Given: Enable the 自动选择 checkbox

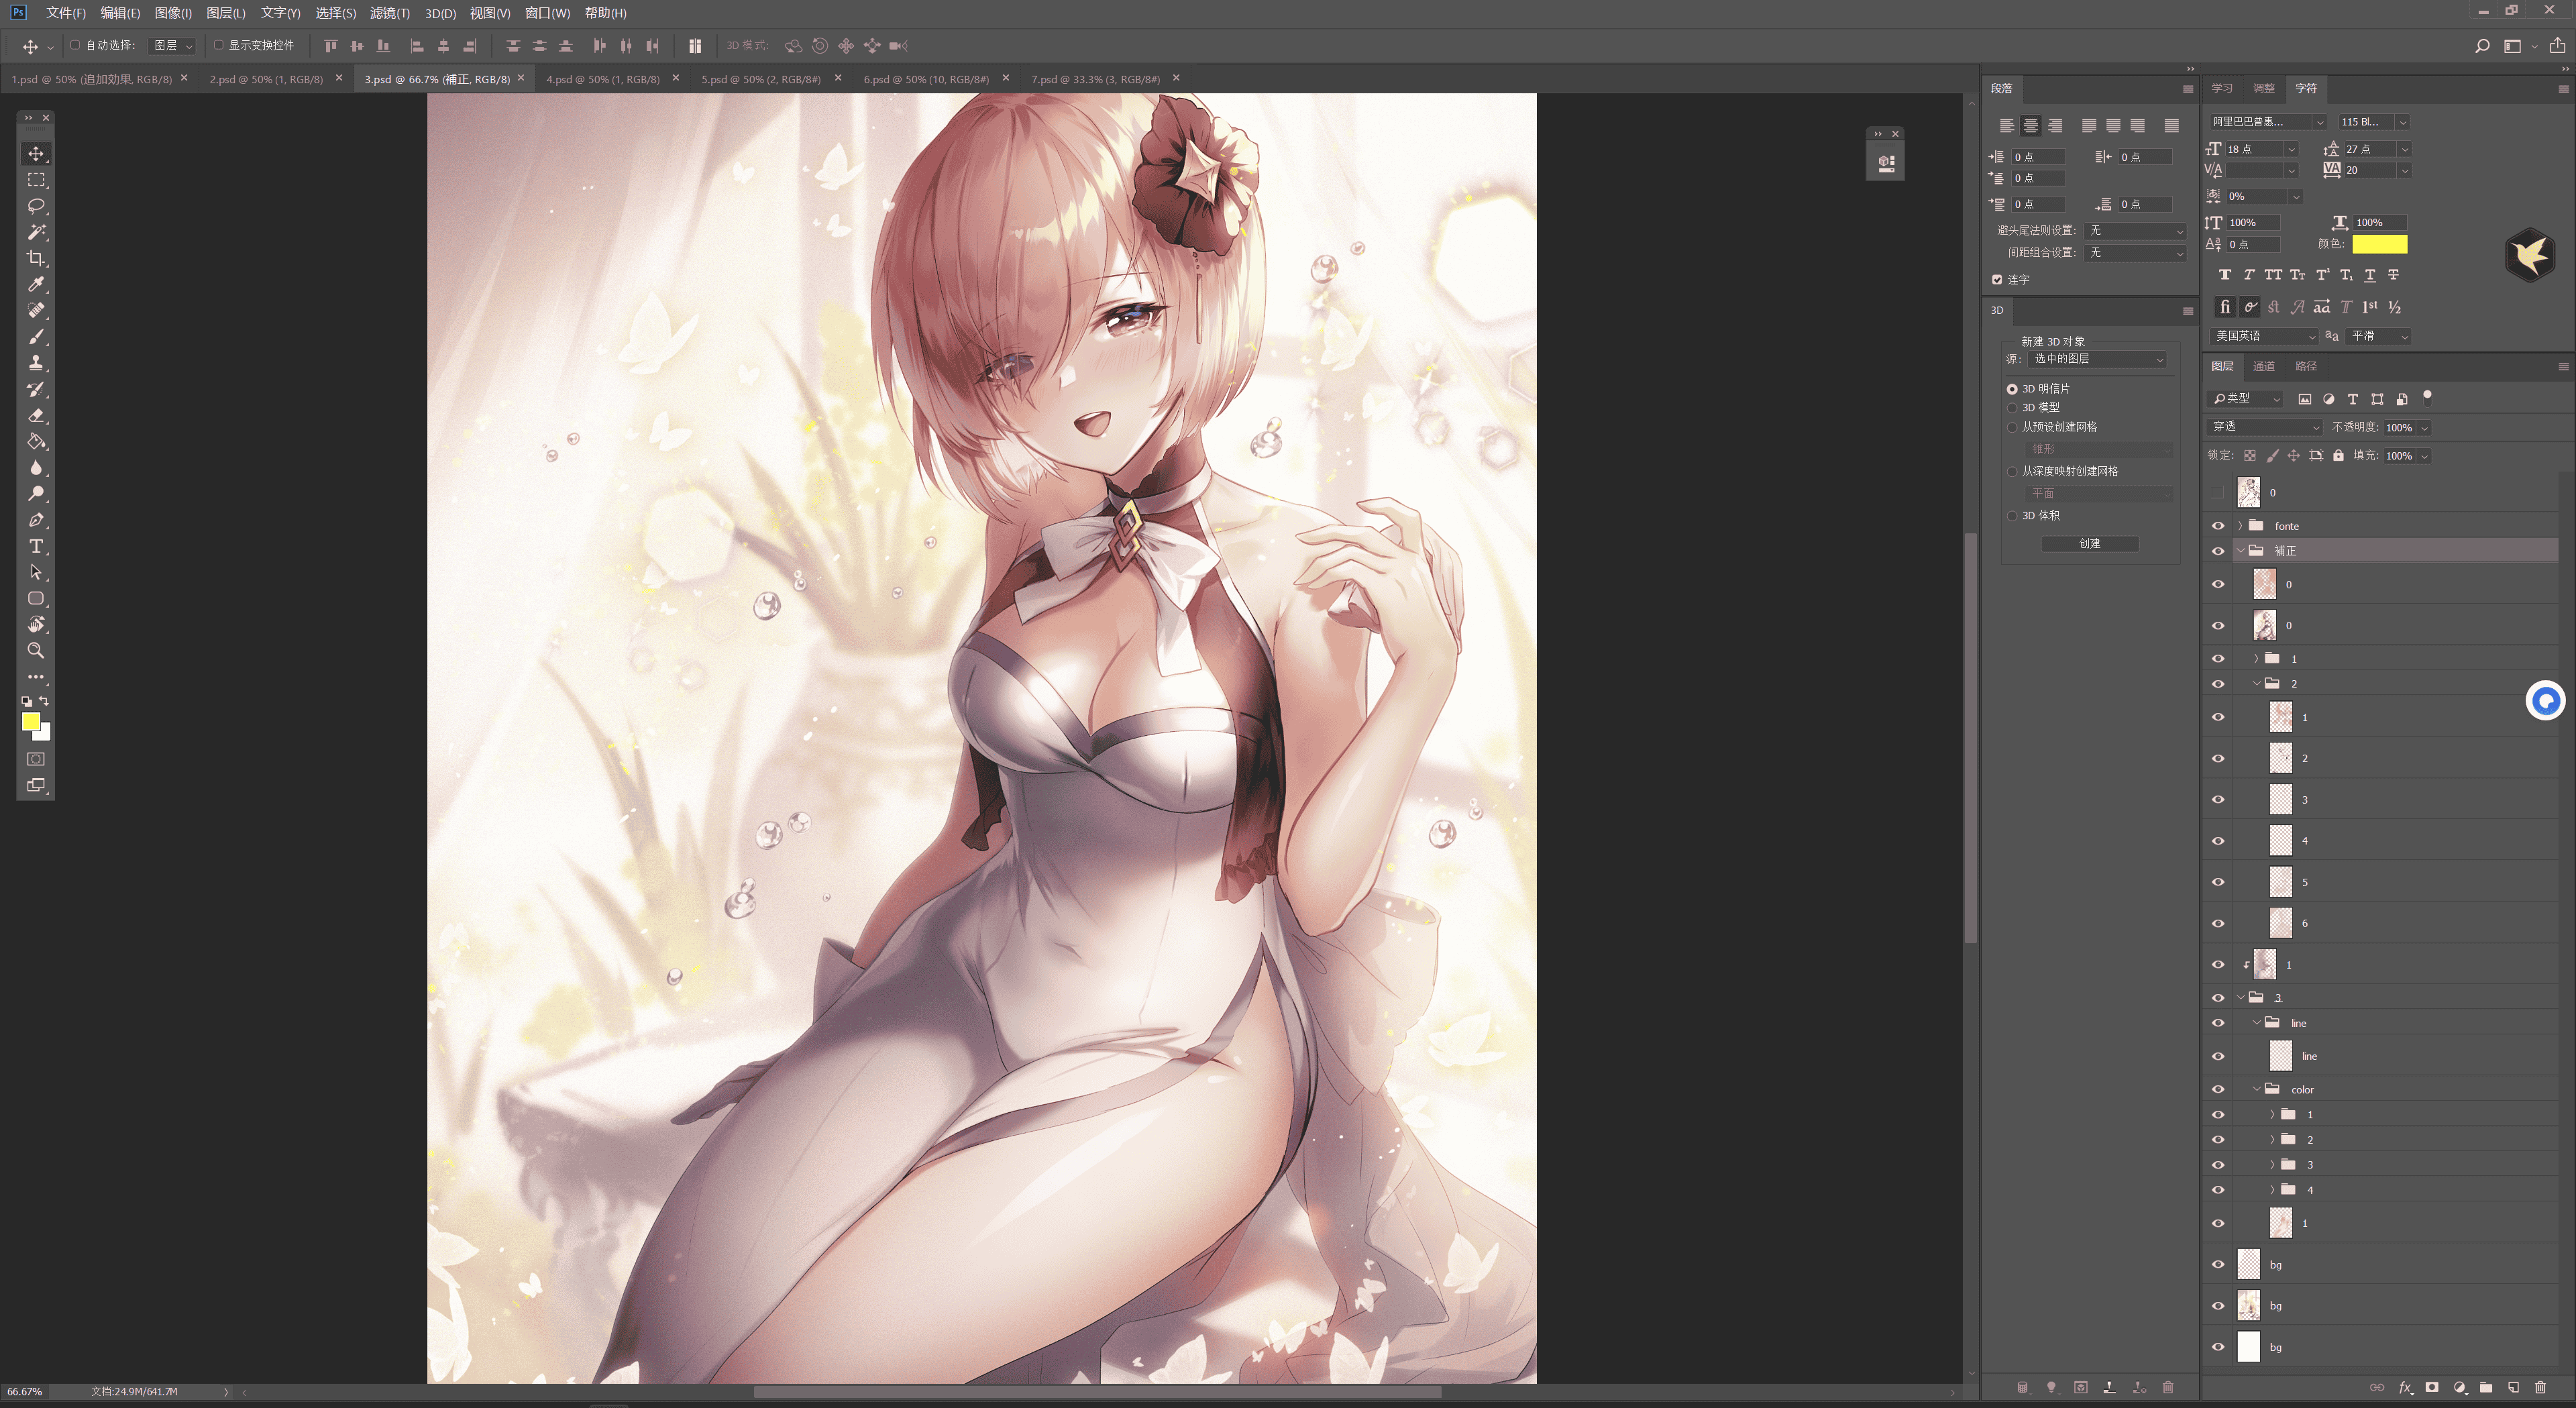Looking at the screenshot, I should [x=75, y=45].
